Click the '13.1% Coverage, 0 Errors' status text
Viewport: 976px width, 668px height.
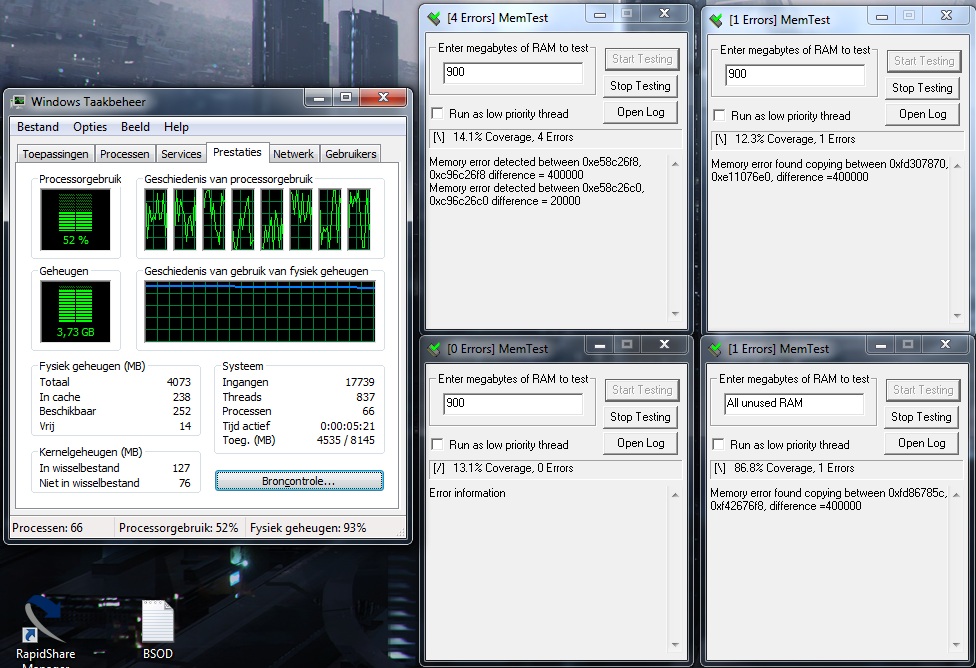pyautogui.click(x=513, y=468)
